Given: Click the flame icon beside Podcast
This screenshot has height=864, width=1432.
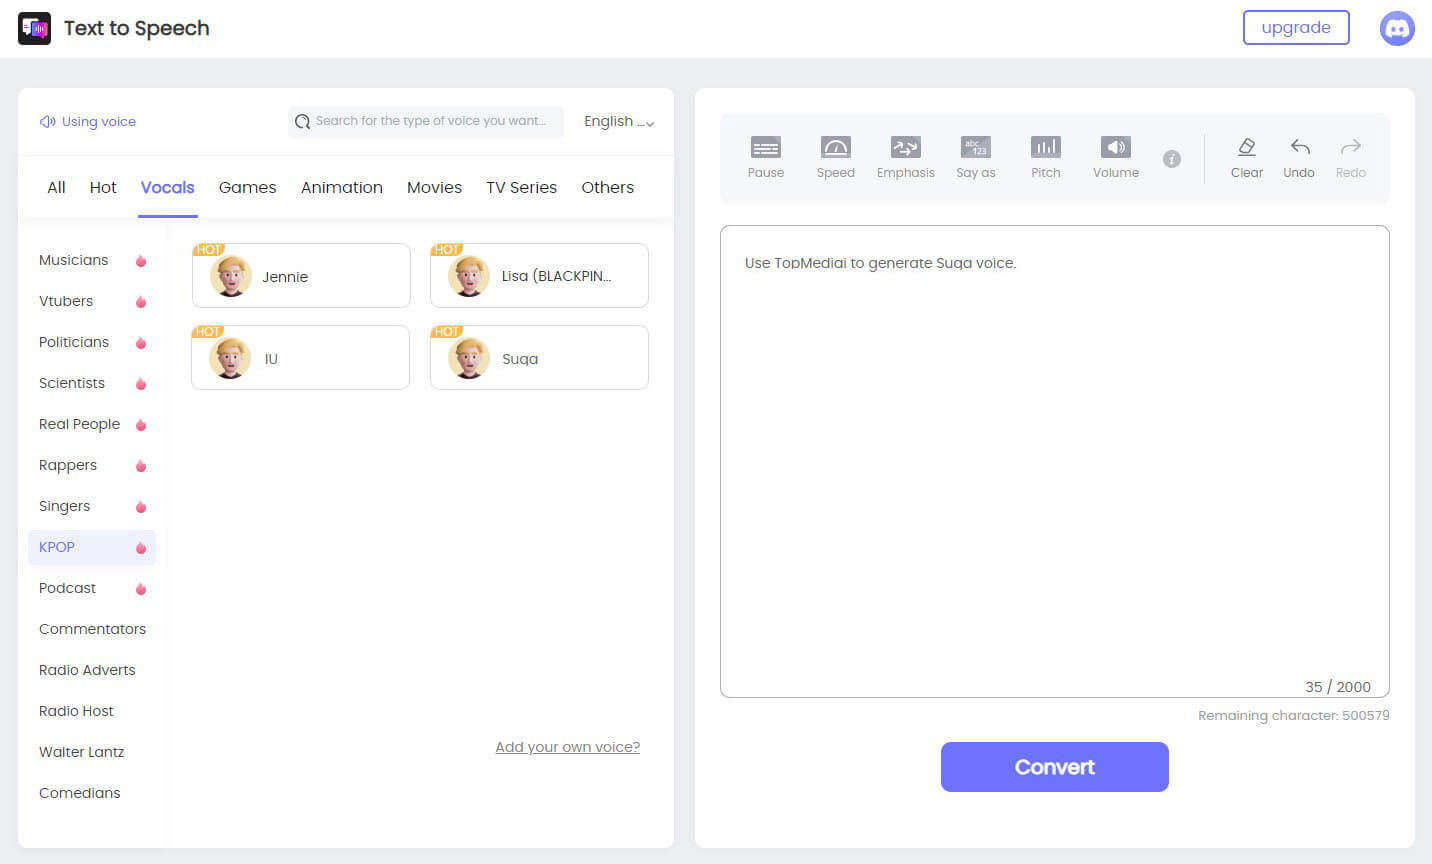Looking at the screenshot, I should pyautogui.click(x=141, y=589).
